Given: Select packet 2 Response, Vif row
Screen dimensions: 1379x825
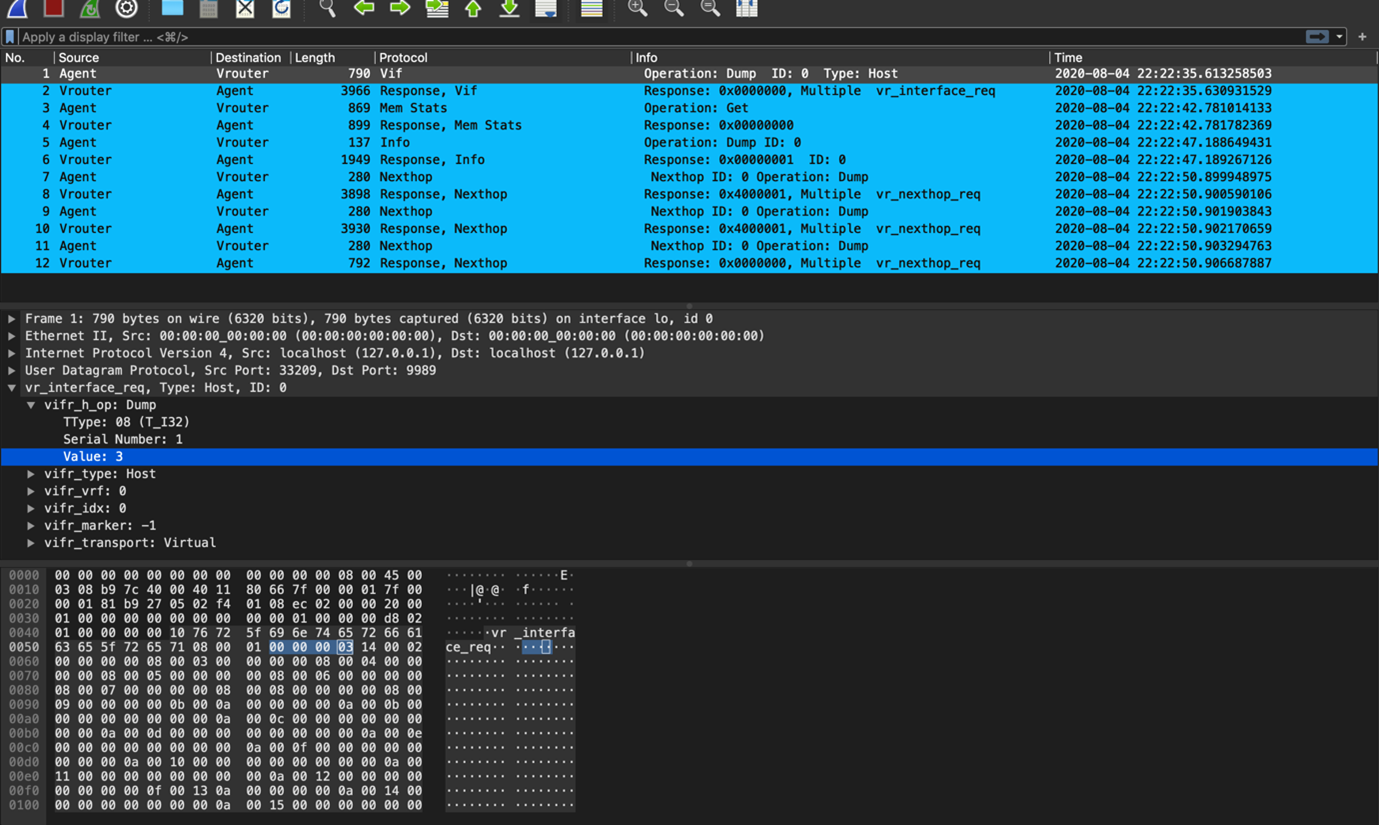Looking at the screenshot, I should (689, 91).
